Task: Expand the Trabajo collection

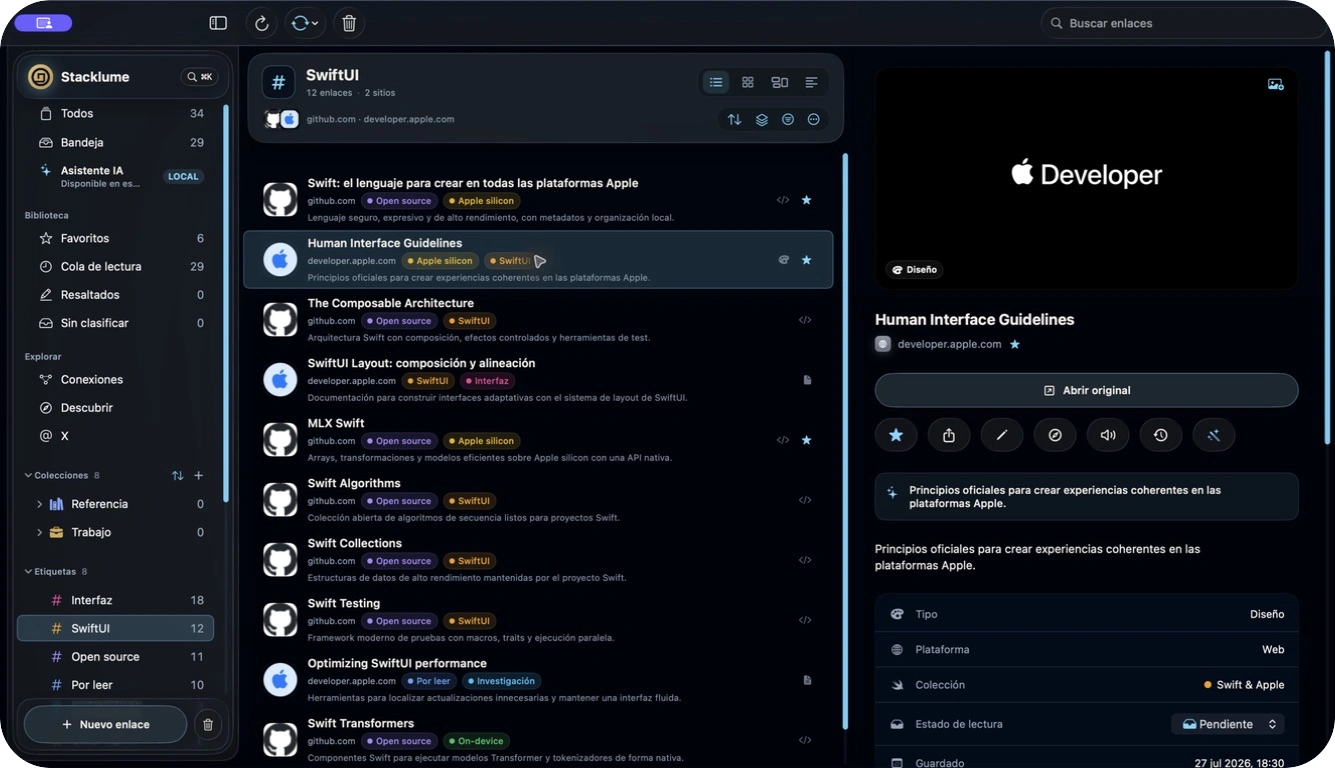Action: (x=39, y=532)
